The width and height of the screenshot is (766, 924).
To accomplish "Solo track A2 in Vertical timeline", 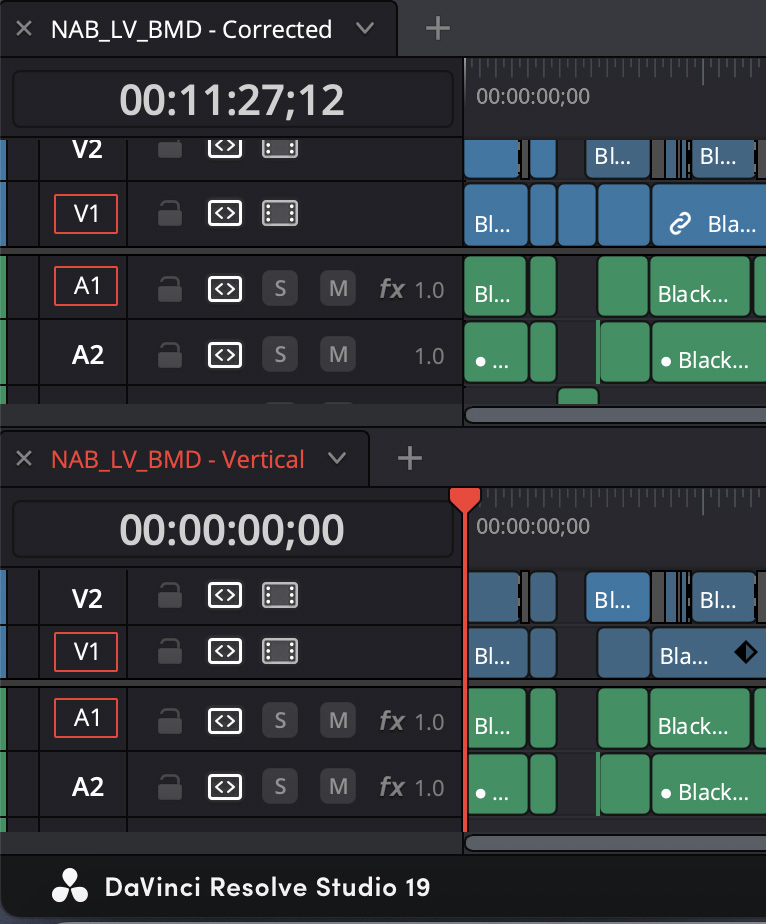I will pos(280,786).
